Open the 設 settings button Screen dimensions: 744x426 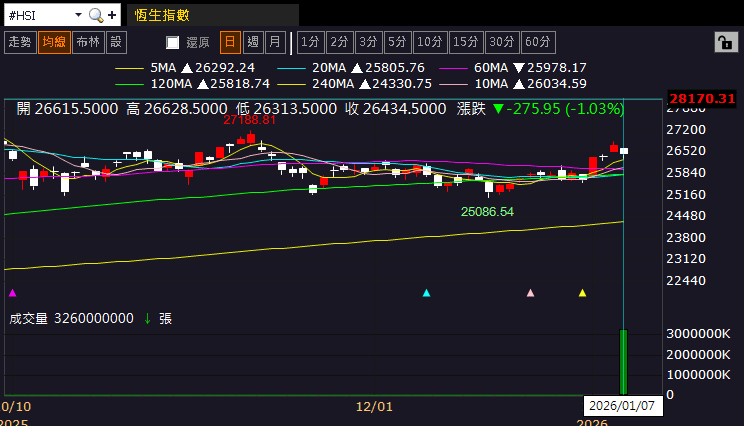(117, 42)
